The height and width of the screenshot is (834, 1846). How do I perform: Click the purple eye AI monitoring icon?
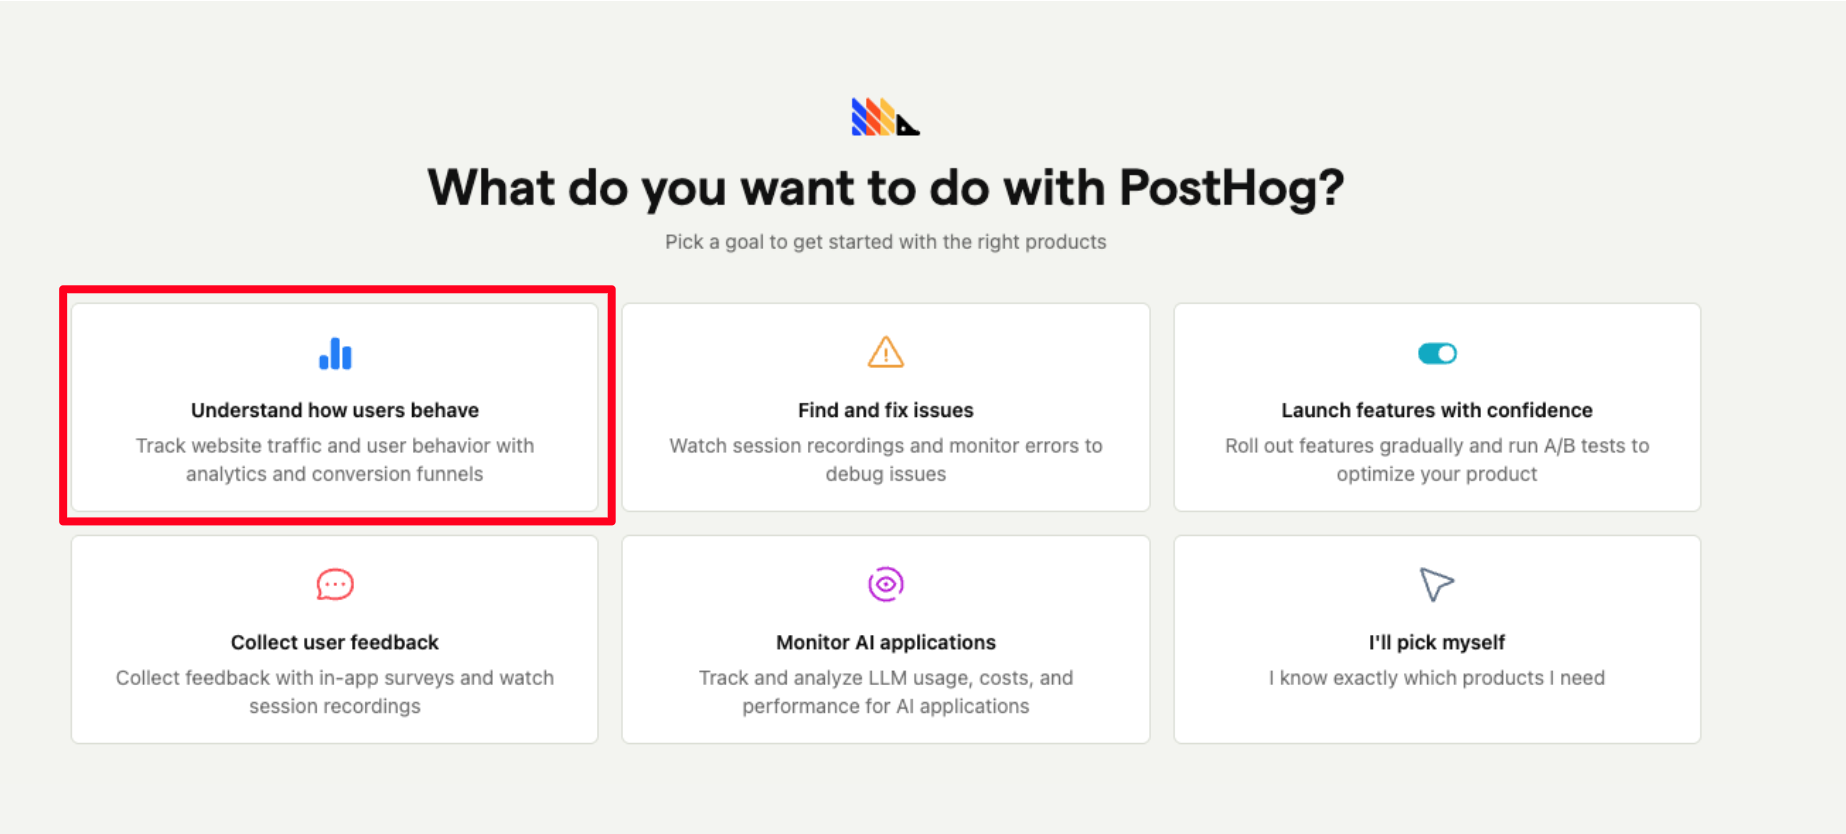(x=885, y=584)
